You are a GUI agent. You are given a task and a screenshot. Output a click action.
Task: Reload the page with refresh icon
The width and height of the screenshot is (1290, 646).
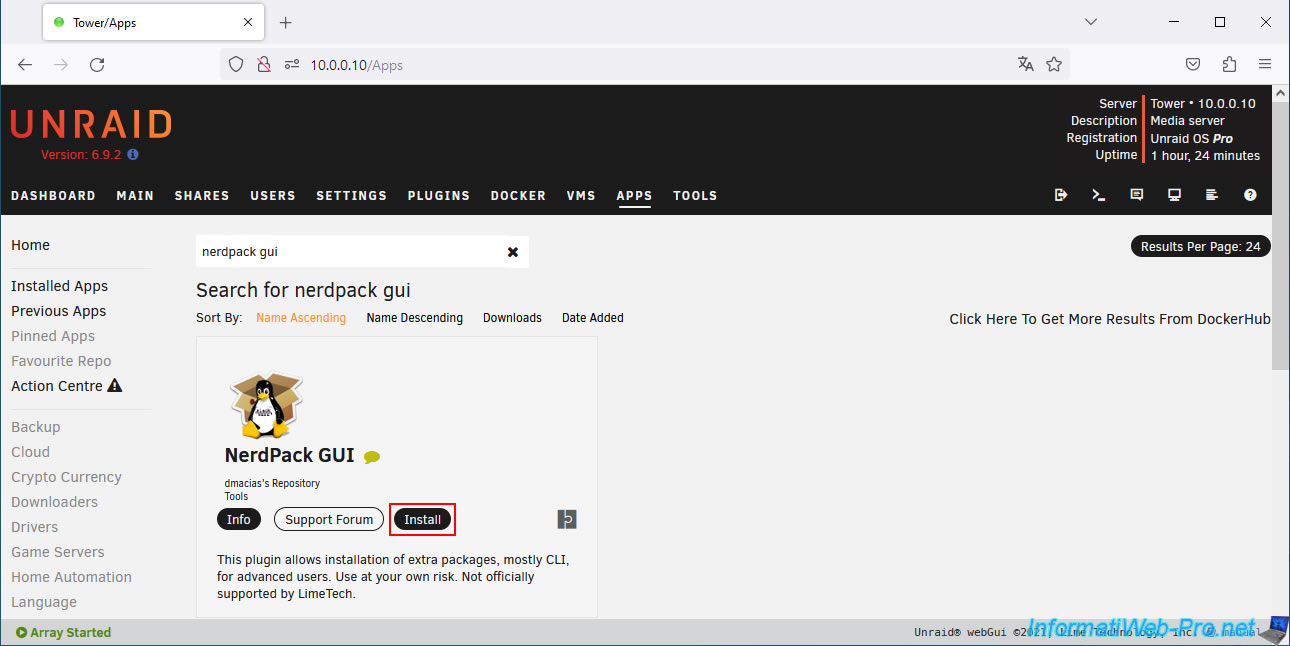(97, 64)
